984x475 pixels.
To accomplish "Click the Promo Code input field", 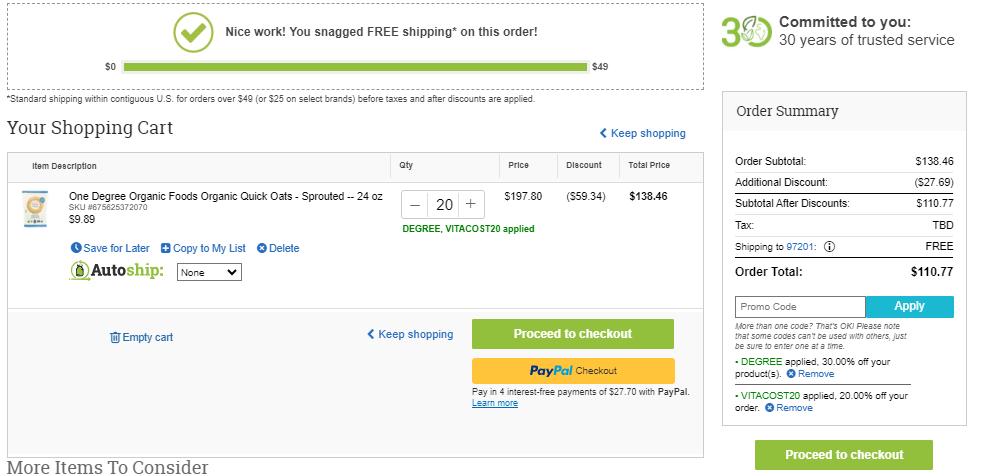I will coord(800,307).
